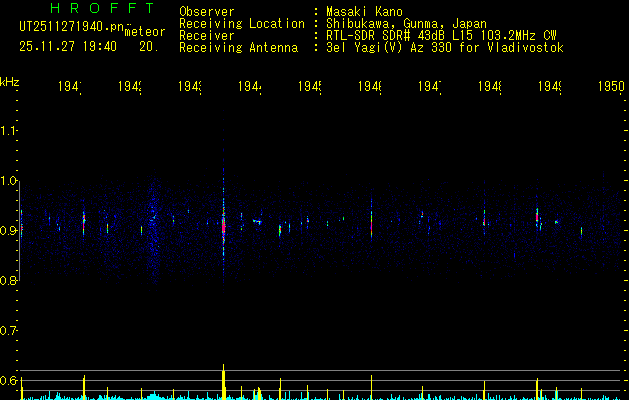
Task: Click the 'Receiving Location' label
Action: click(x=242, y=24)
